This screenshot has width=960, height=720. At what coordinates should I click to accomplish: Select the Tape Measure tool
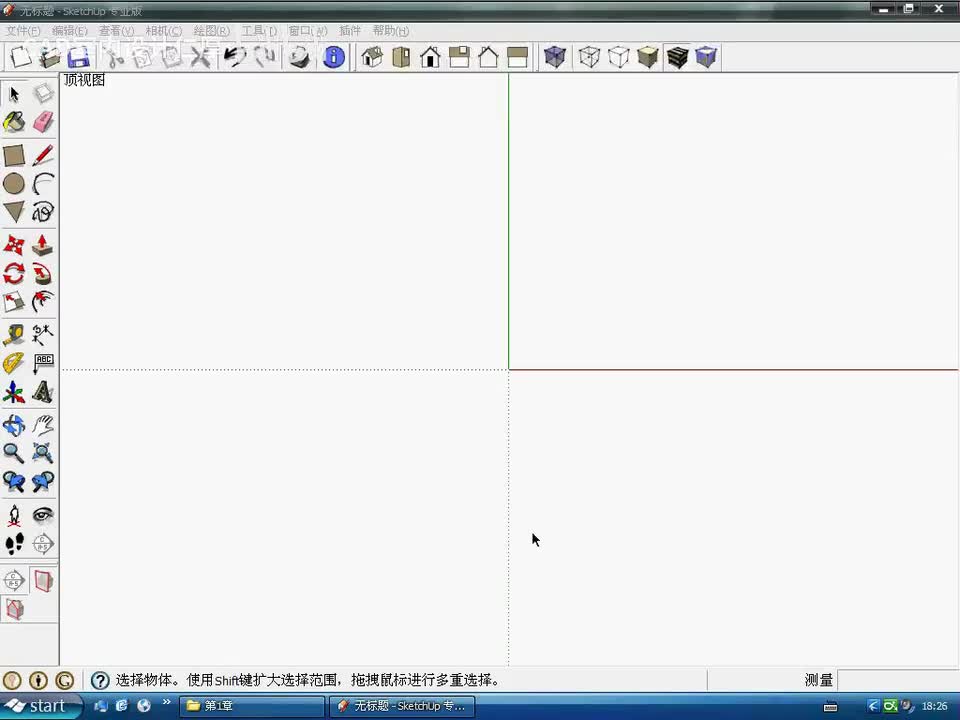14,335
